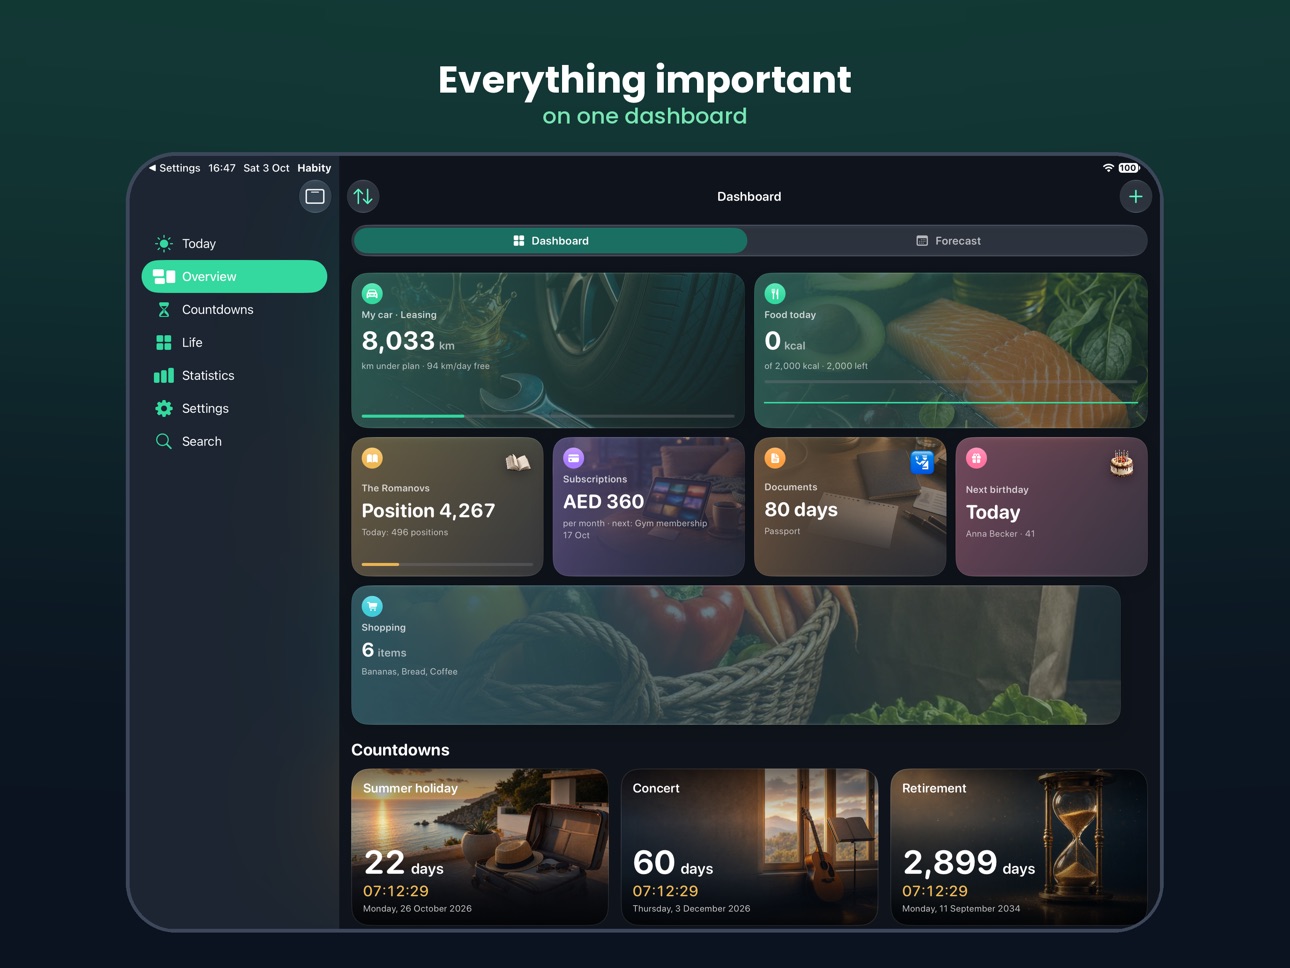Click the Countdowns section heading
Screen dimensions: 1290x968
tap(400, 750)
